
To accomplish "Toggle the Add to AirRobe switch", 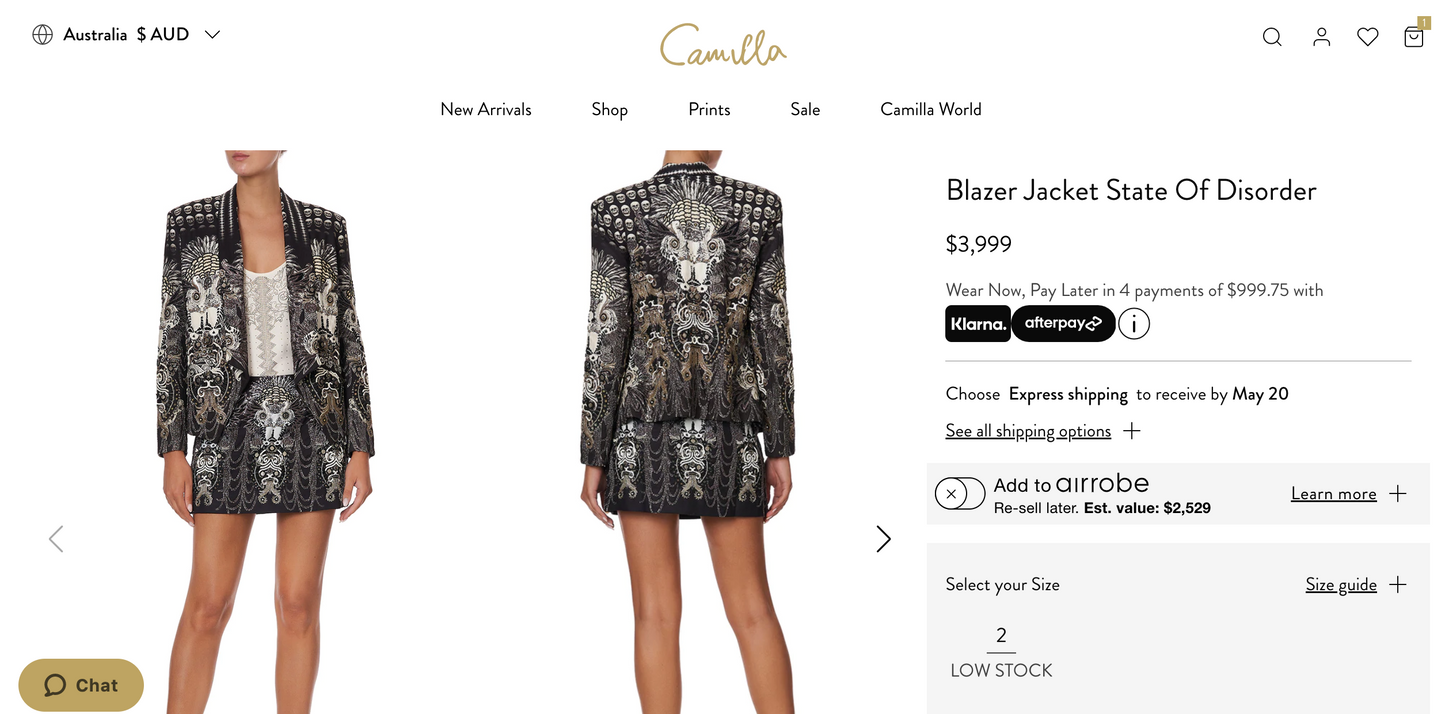I will tap(960, 494).
